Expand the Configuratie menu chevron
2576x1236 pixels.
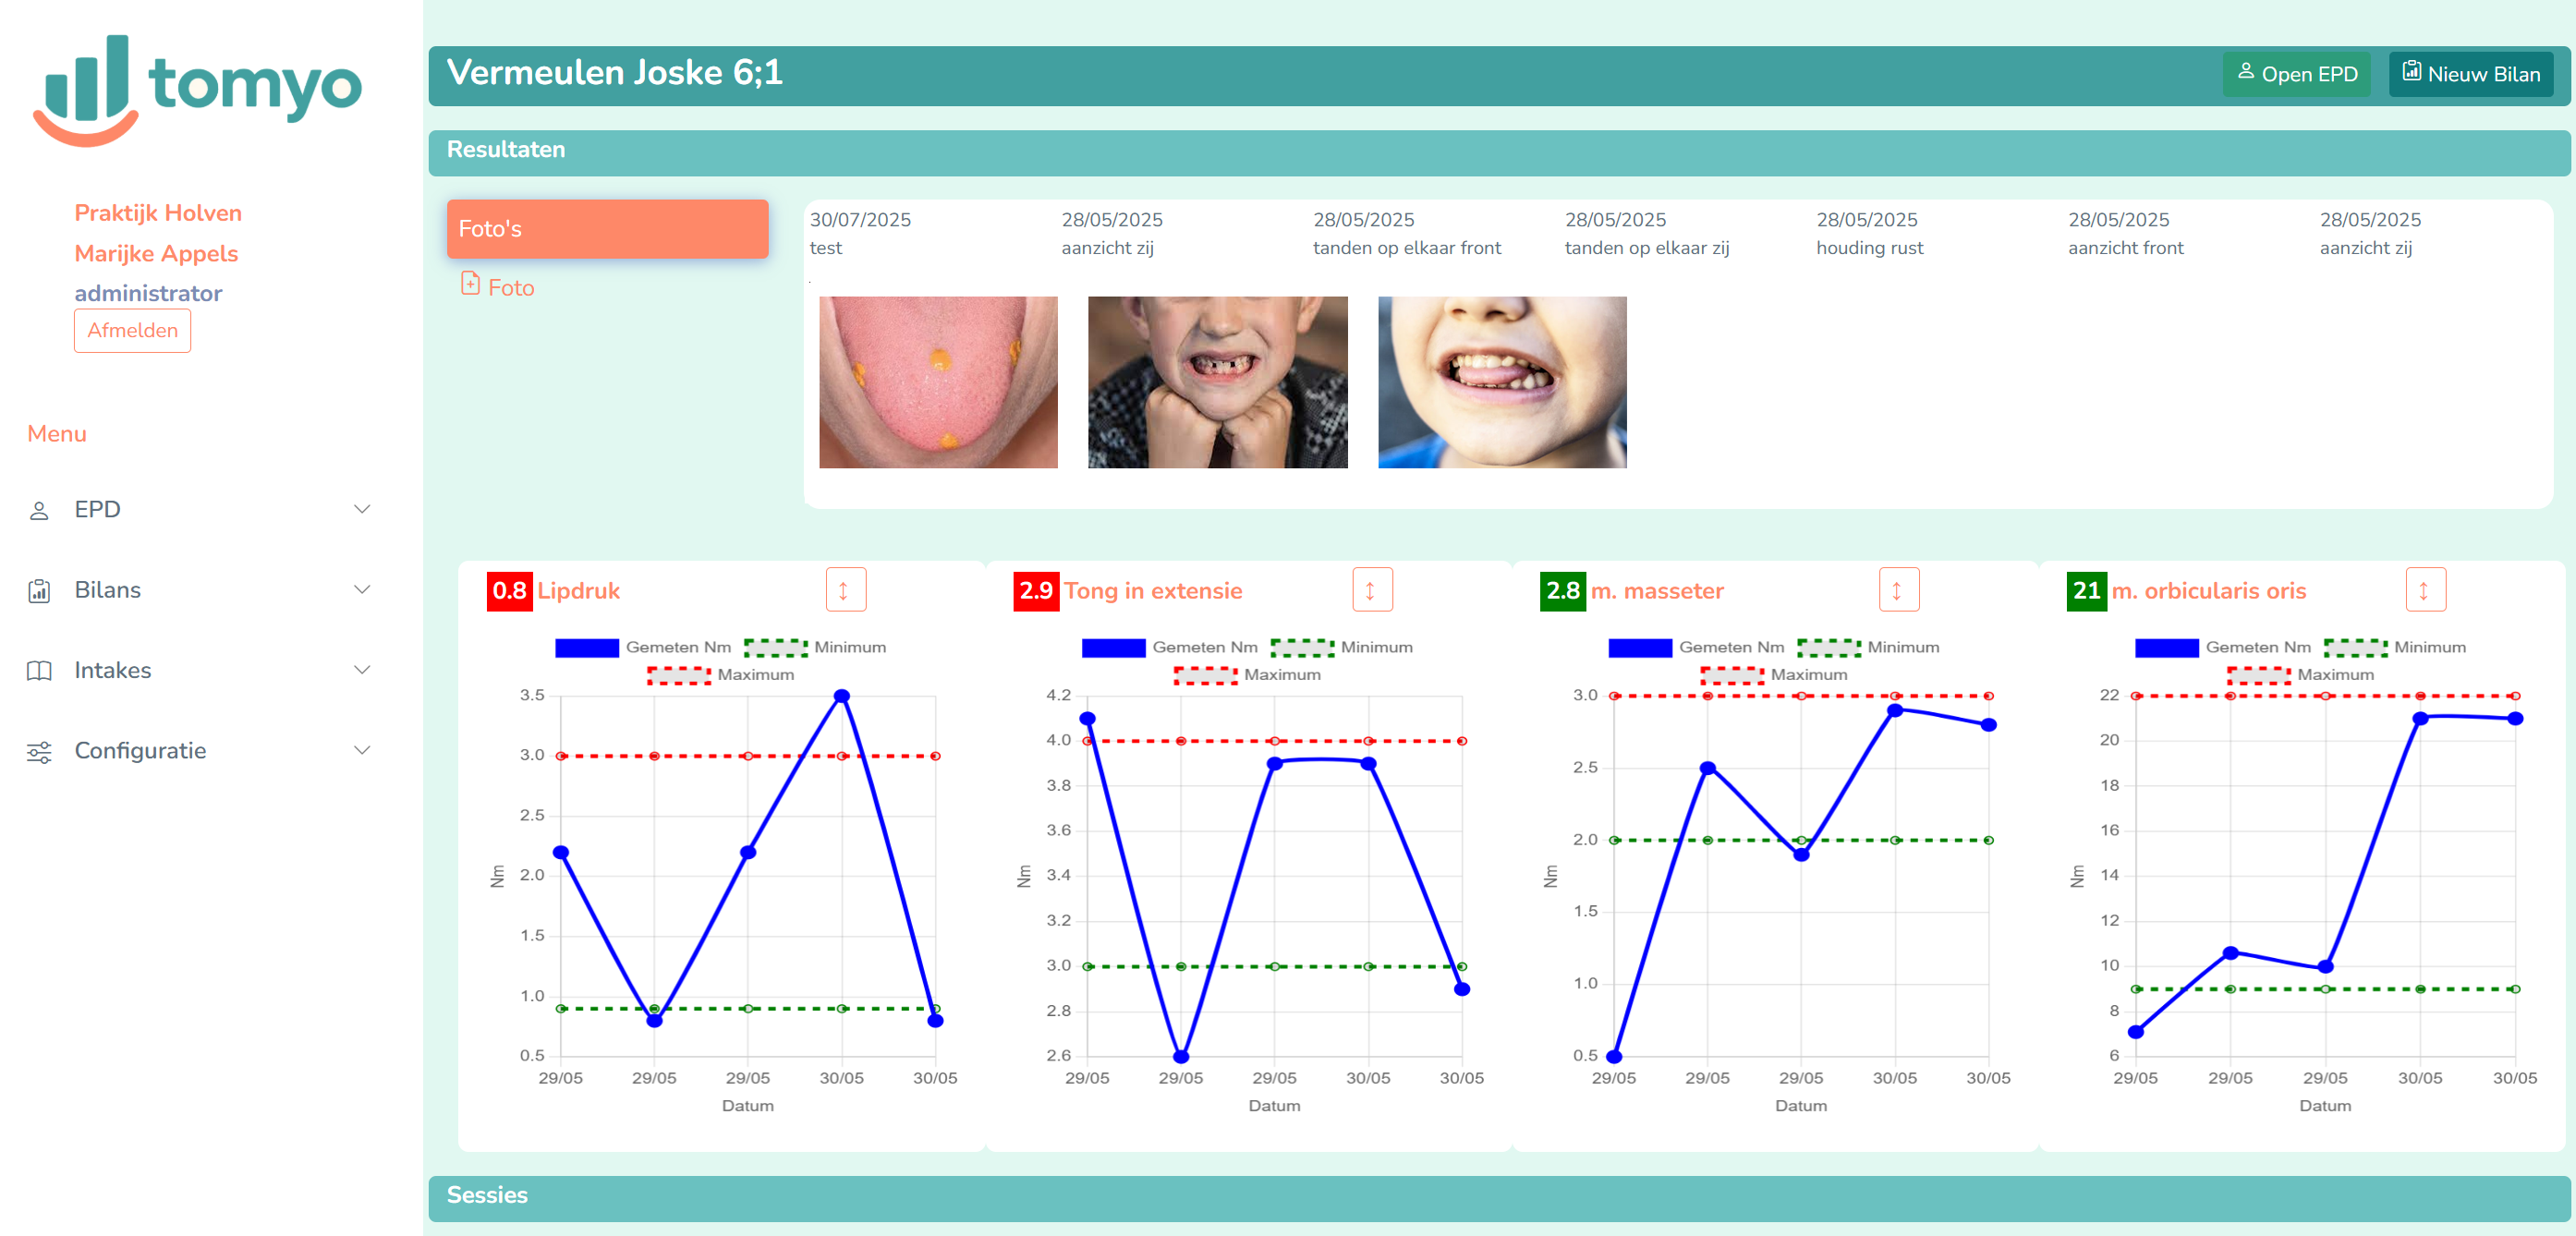[362, 750]
